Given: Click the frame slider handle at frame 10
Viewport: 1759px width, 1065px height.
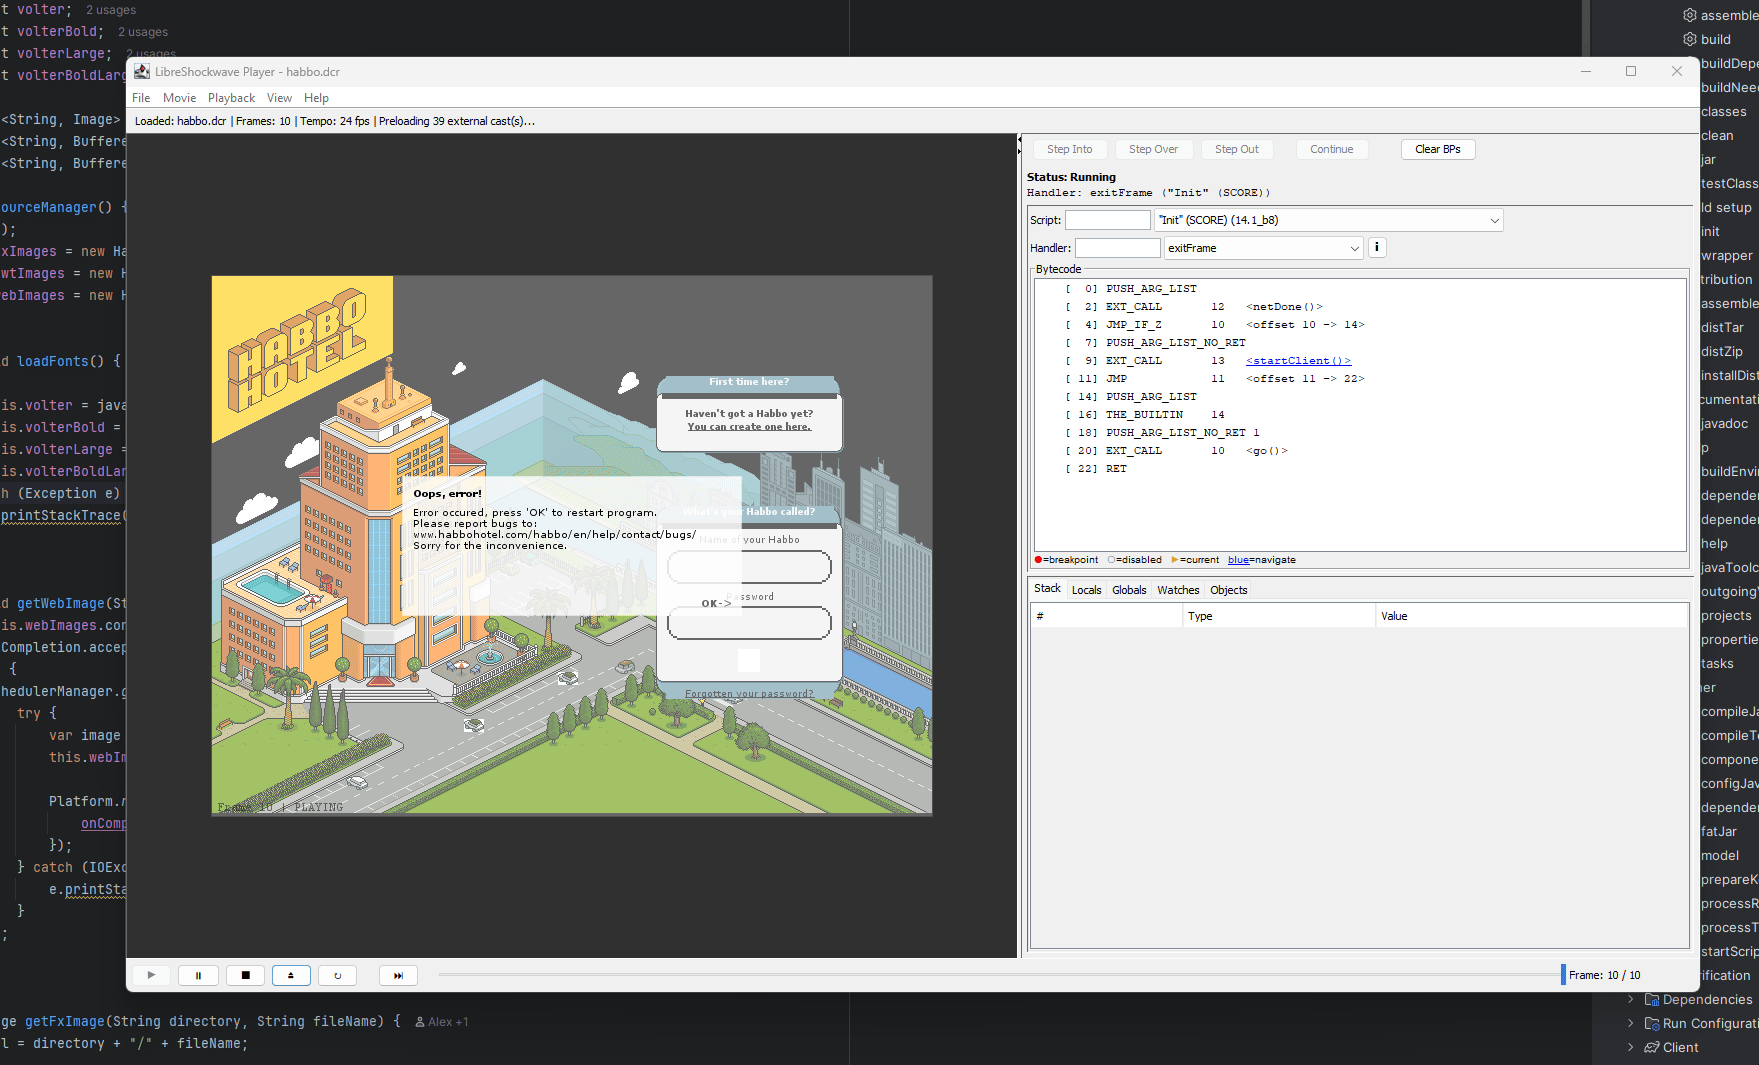Looking at the screenshot, I should (1563, 974).
